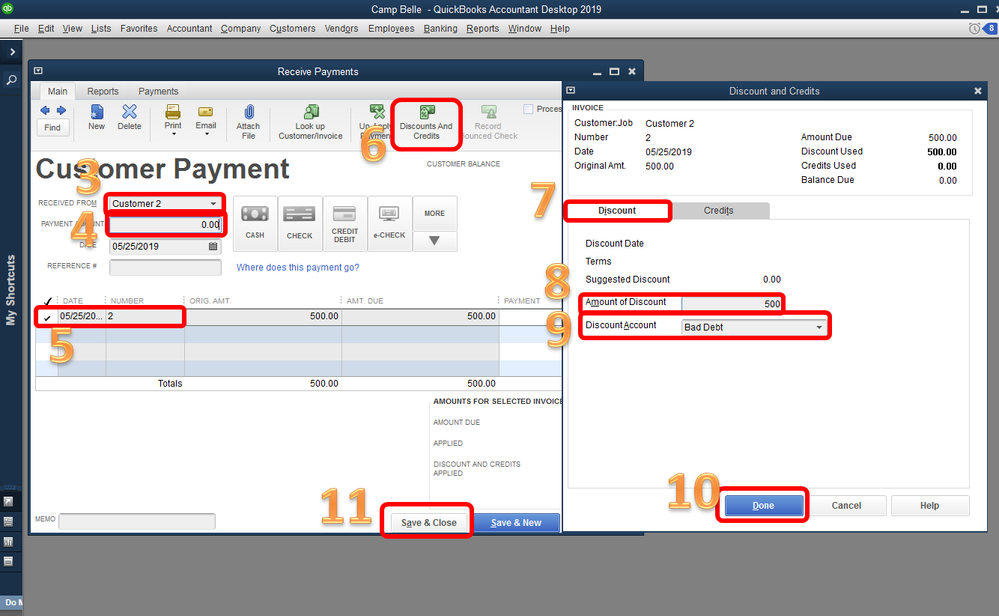Viewport: 999px width, 616px height.
Task: Toggle checkmark on invoice 2 row
Action: [x=47, y=317]
